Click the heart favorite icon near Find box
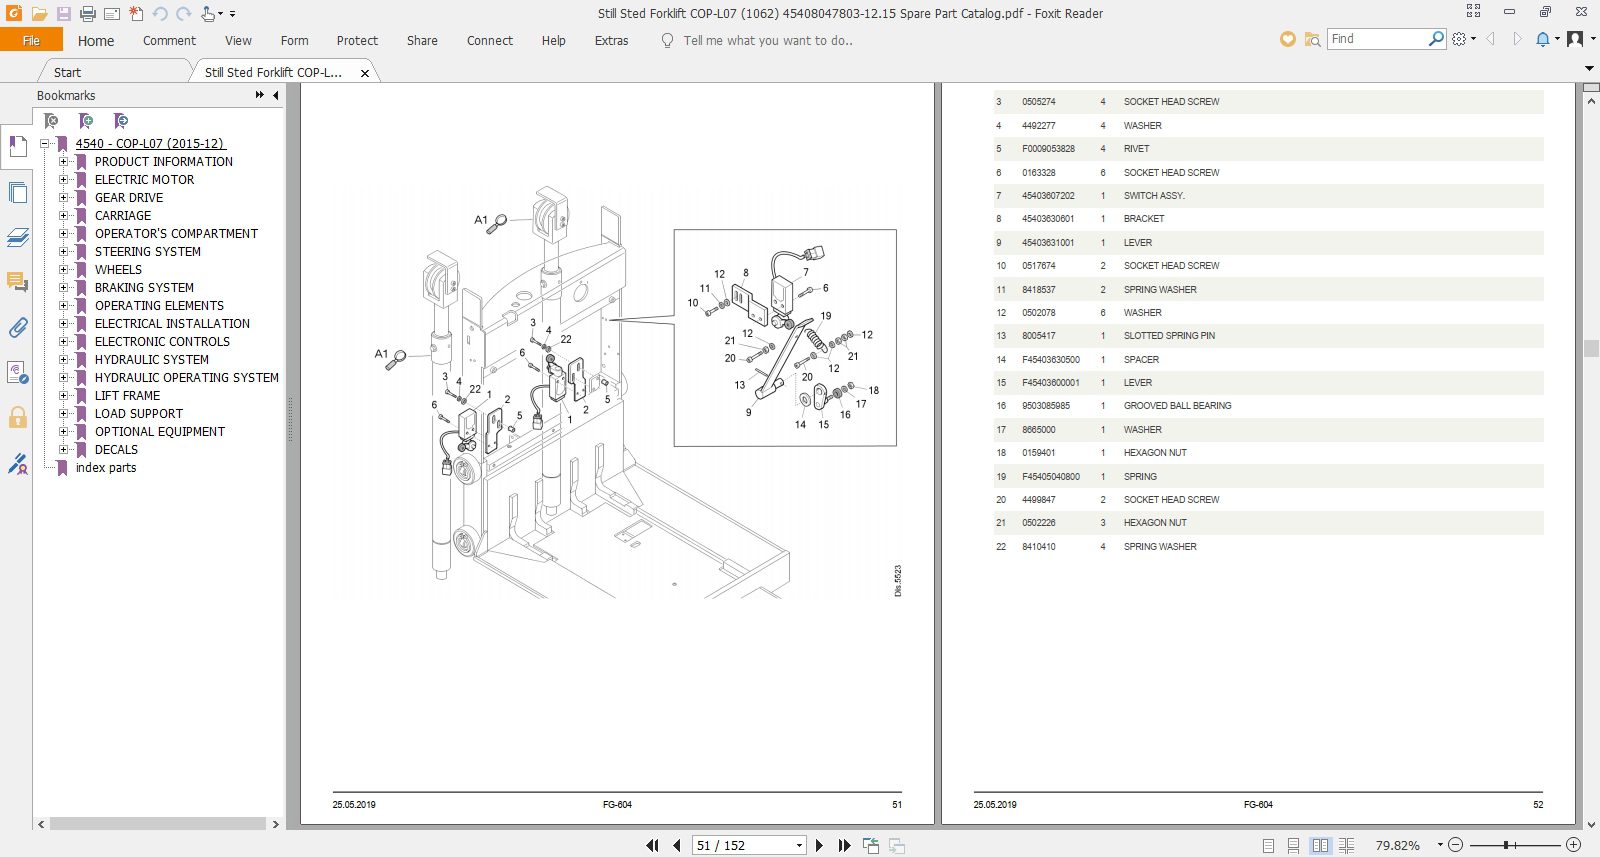This screenshot has height=857, width=1600. click(1287, 39)
